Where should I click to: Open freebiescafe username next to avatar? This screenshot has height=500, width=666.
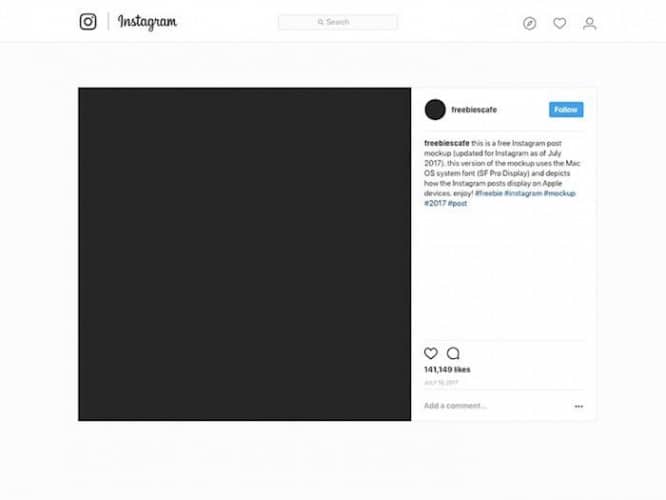tap(474, 110)
